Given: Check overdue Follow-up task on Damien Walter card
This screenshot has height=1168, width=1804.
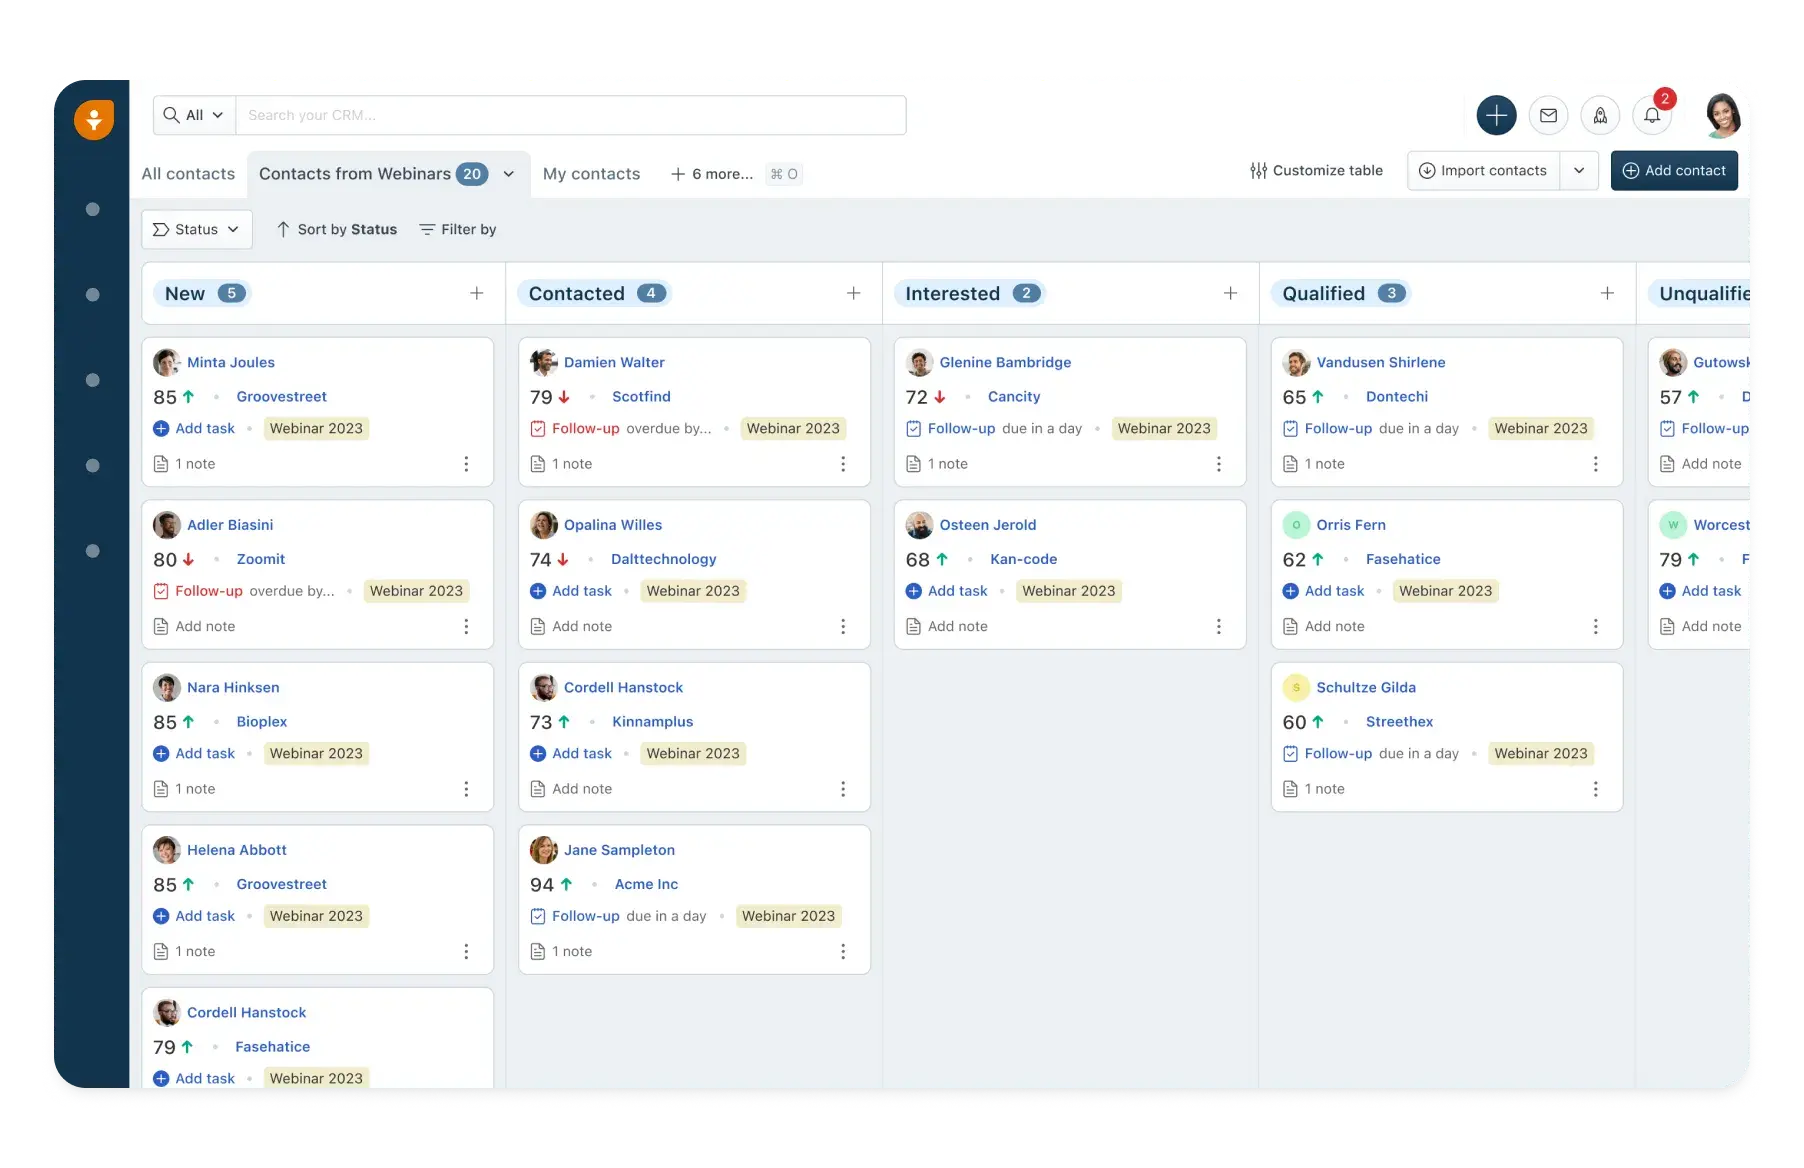Looking at the screenshot, I should tap(538, 429).
